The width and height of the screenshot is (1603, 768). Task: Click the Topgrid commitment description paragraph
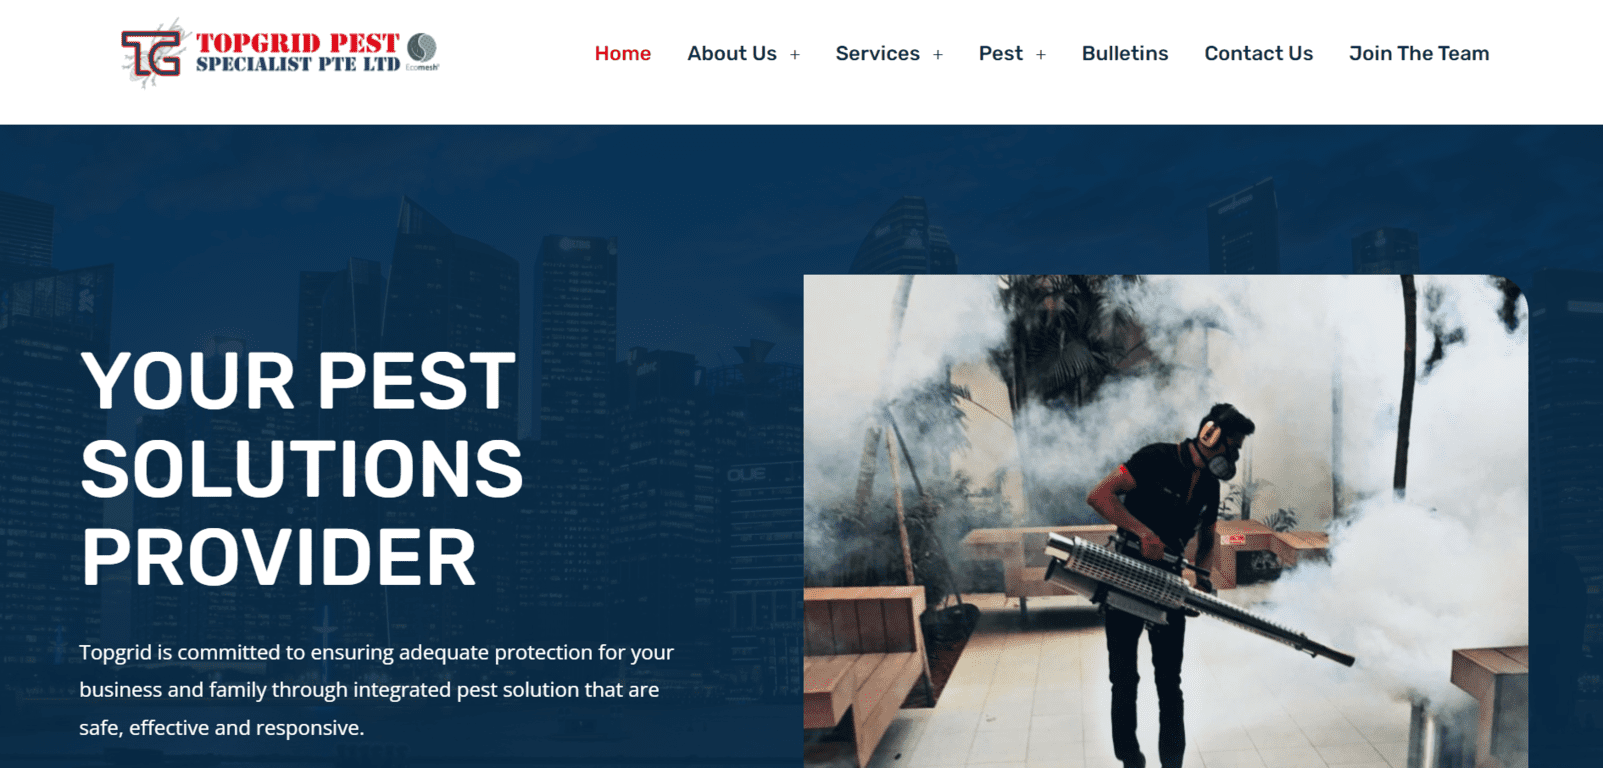[377, 690]
